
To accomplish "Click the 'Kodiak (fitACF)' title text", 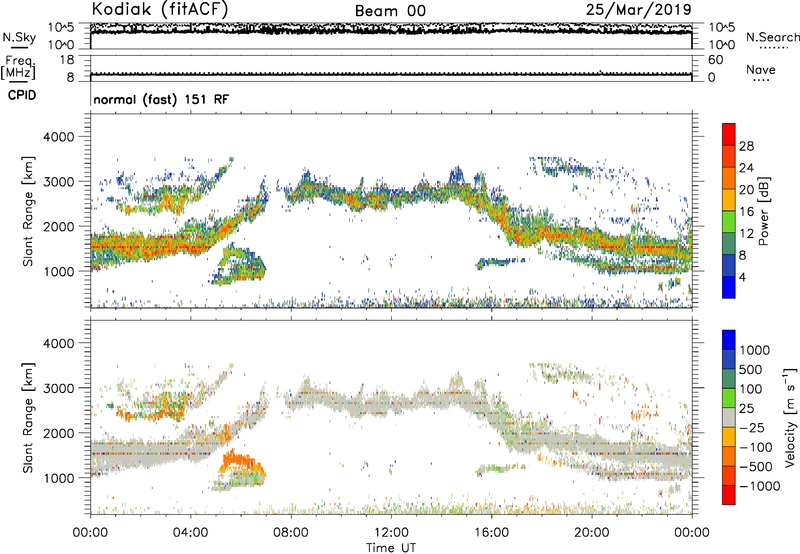I will point(160,9).
